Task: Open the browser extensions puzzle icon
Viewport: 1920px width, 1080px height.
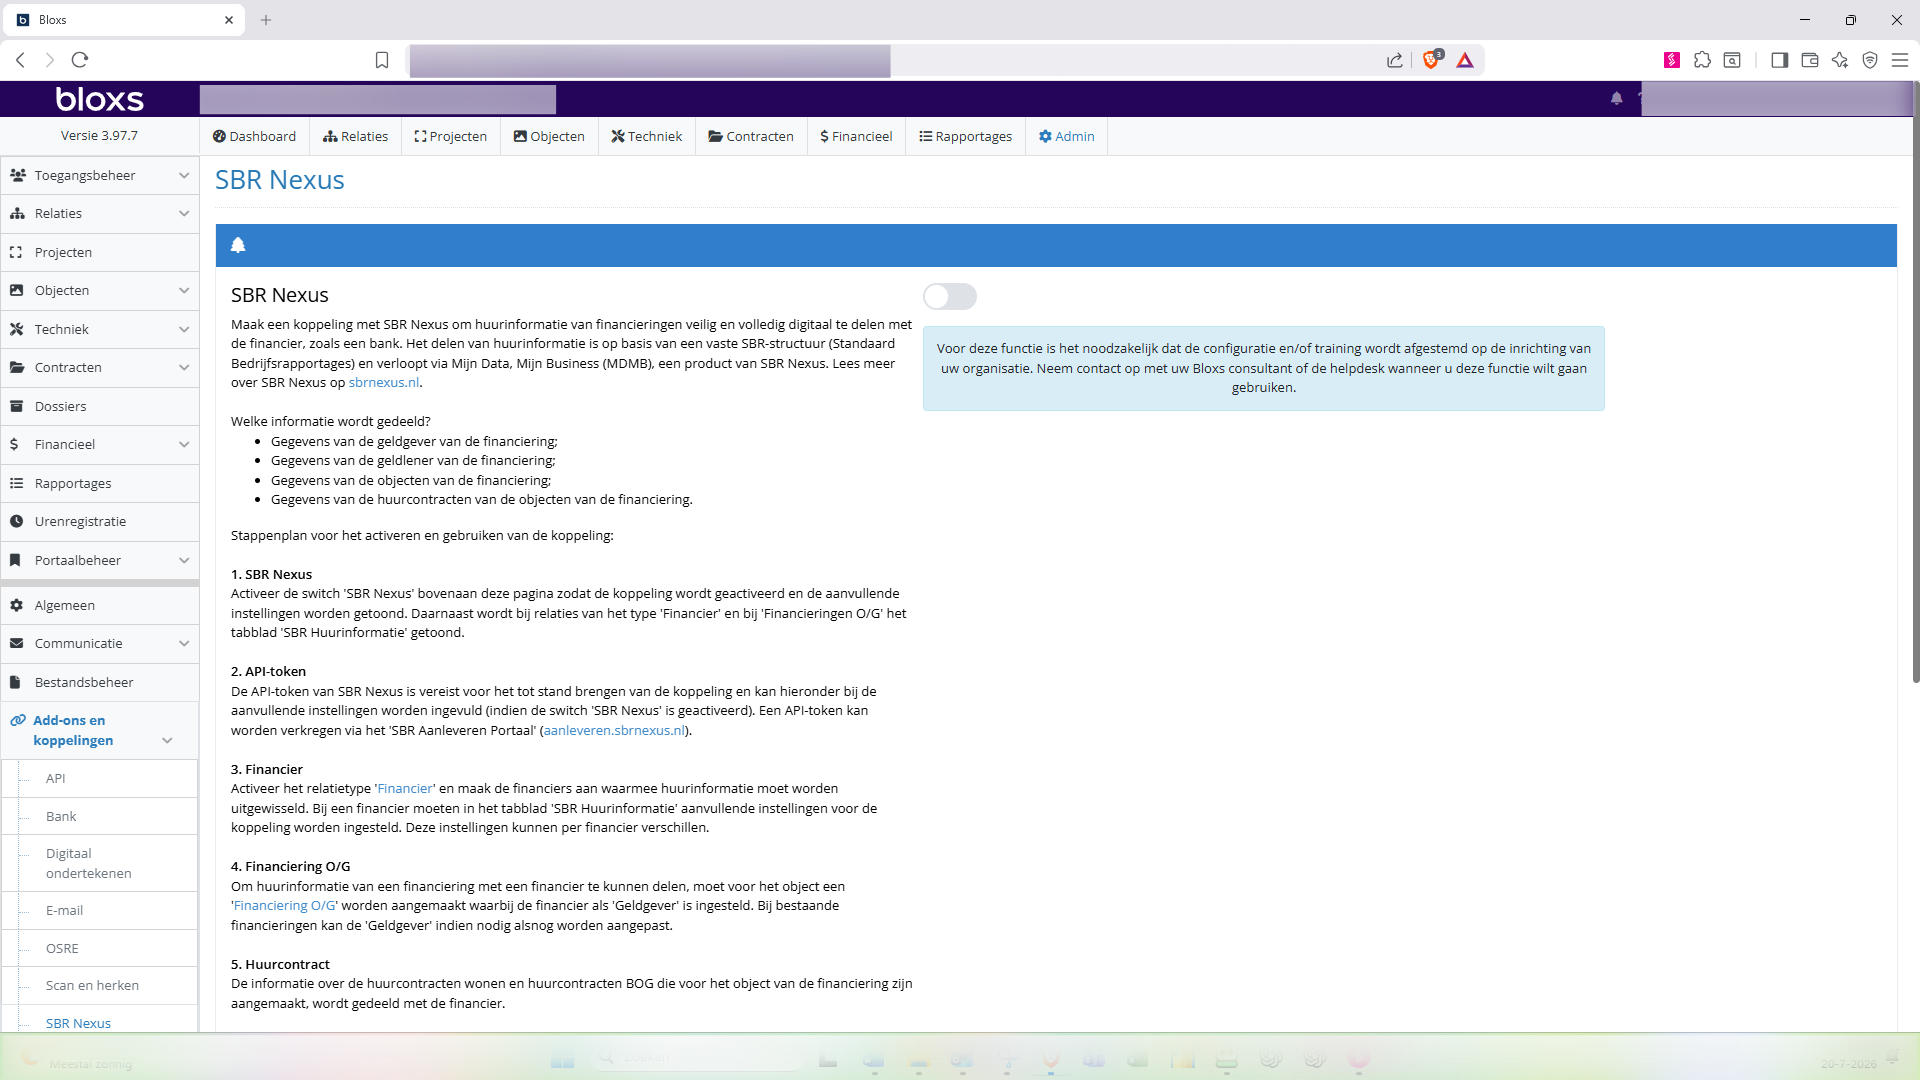Action: (1702, 60)
